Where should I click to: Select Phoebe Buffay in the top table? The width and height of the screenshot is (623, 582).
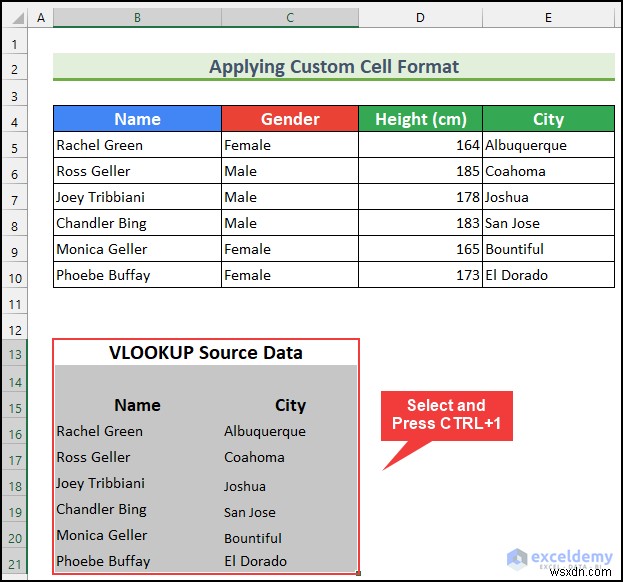137,275
